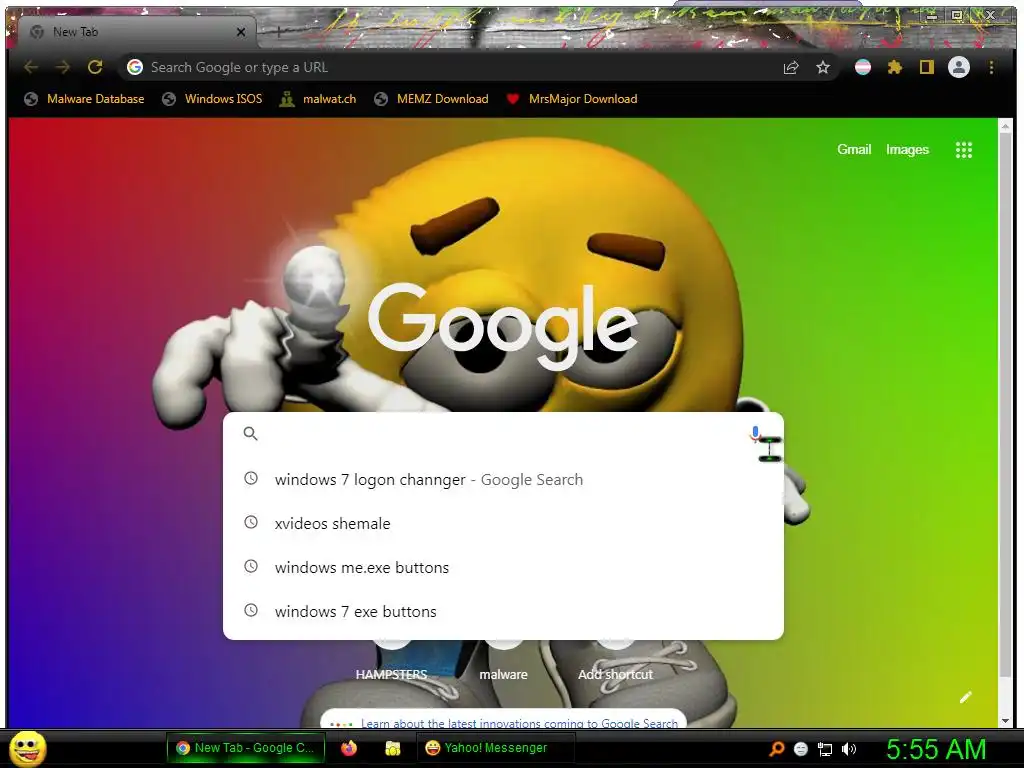Open Yahoo! Messenger from the taskbar
The height and width of the screenshot is (768, 1024).
[x=495, y=748]
